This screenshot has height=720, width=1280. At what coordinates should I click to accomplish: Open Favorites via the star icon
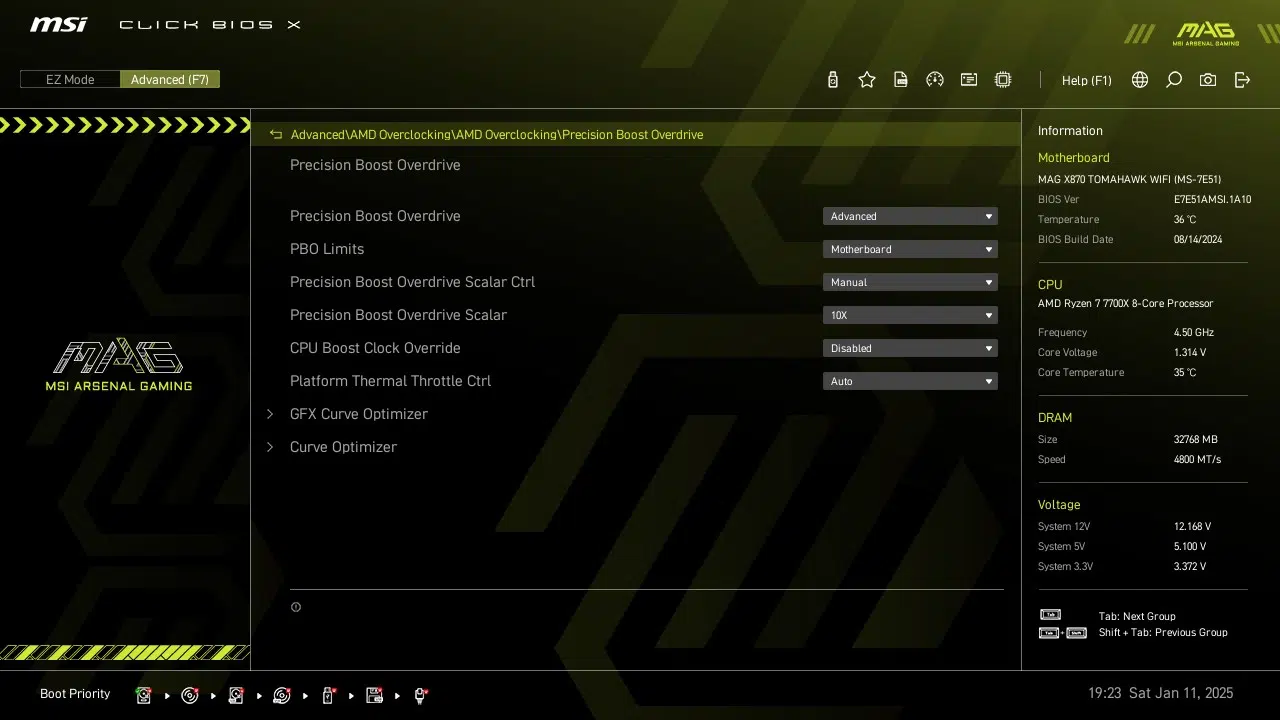click(x=867, y=80)
